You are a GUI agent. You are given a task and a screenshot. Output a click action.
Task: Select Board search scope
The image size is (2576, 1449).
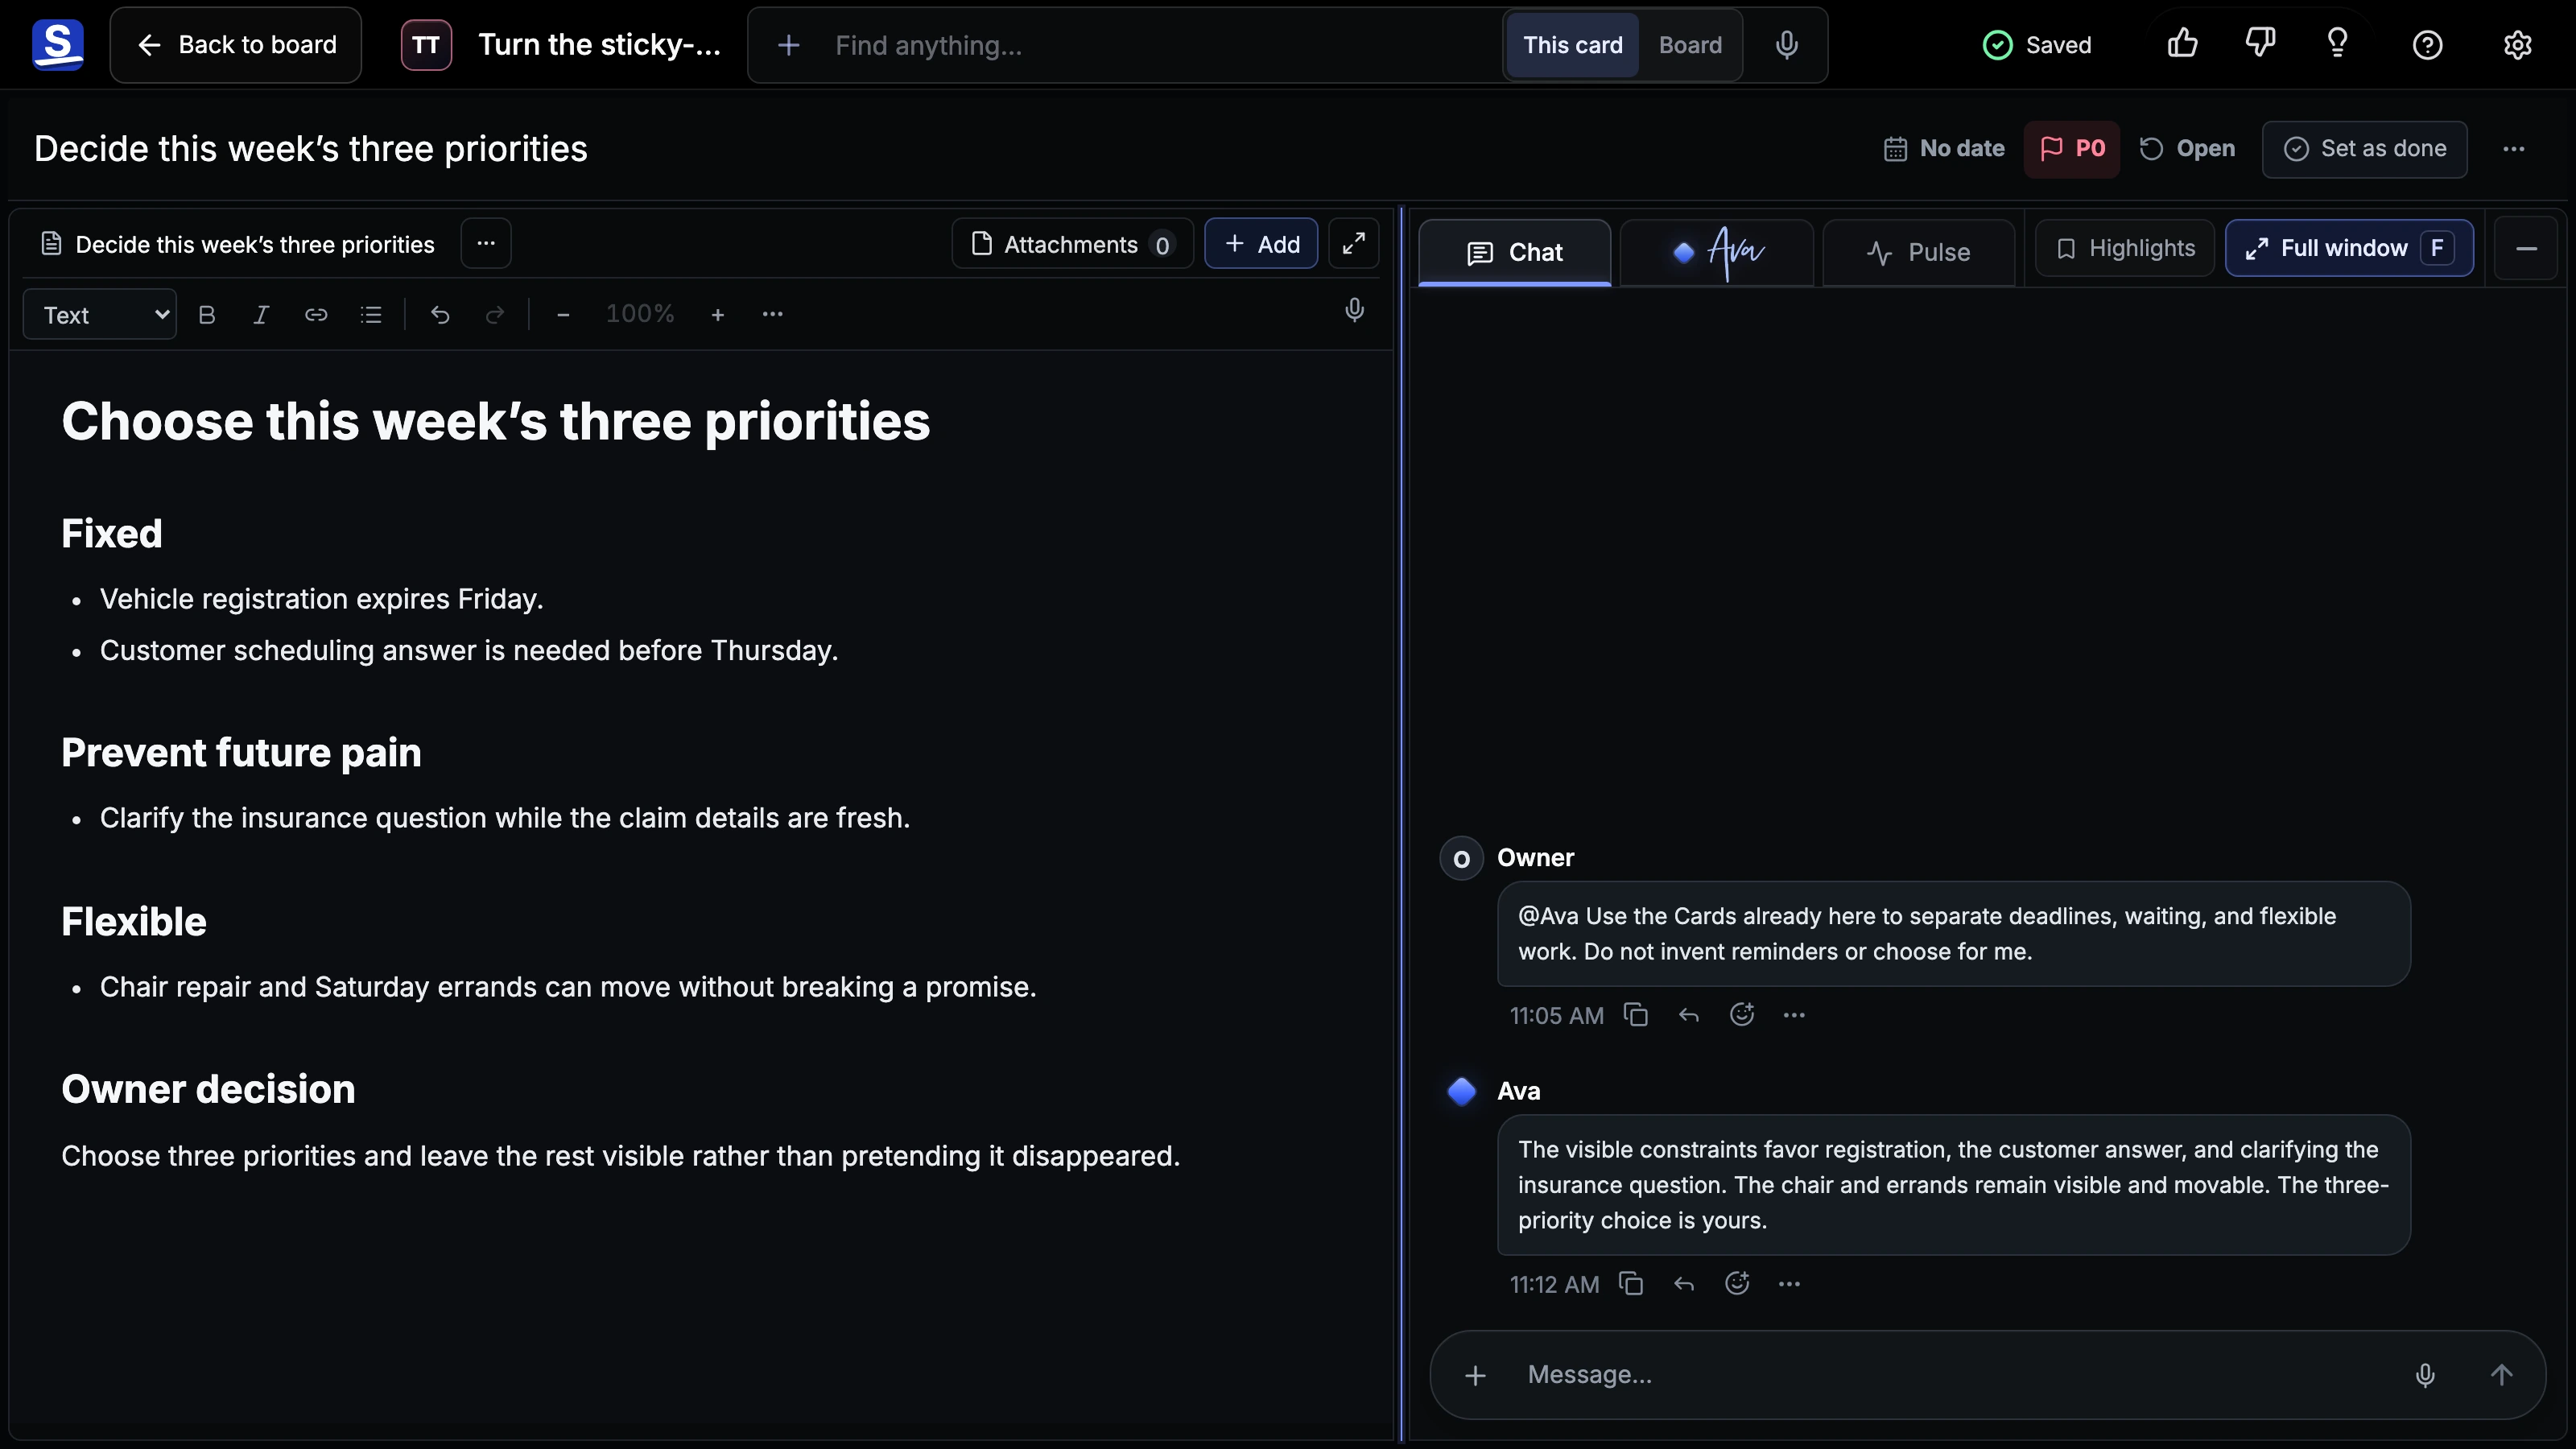pos(1690,45)
